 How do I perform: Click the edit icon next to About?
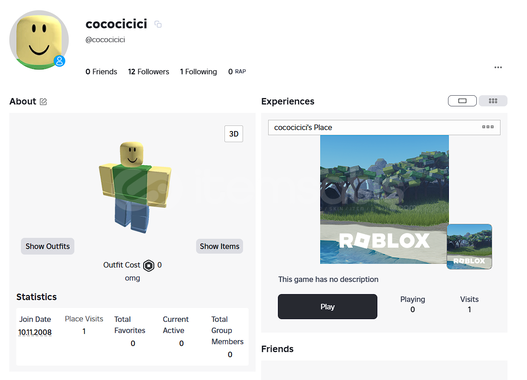(x=43, y=101)
